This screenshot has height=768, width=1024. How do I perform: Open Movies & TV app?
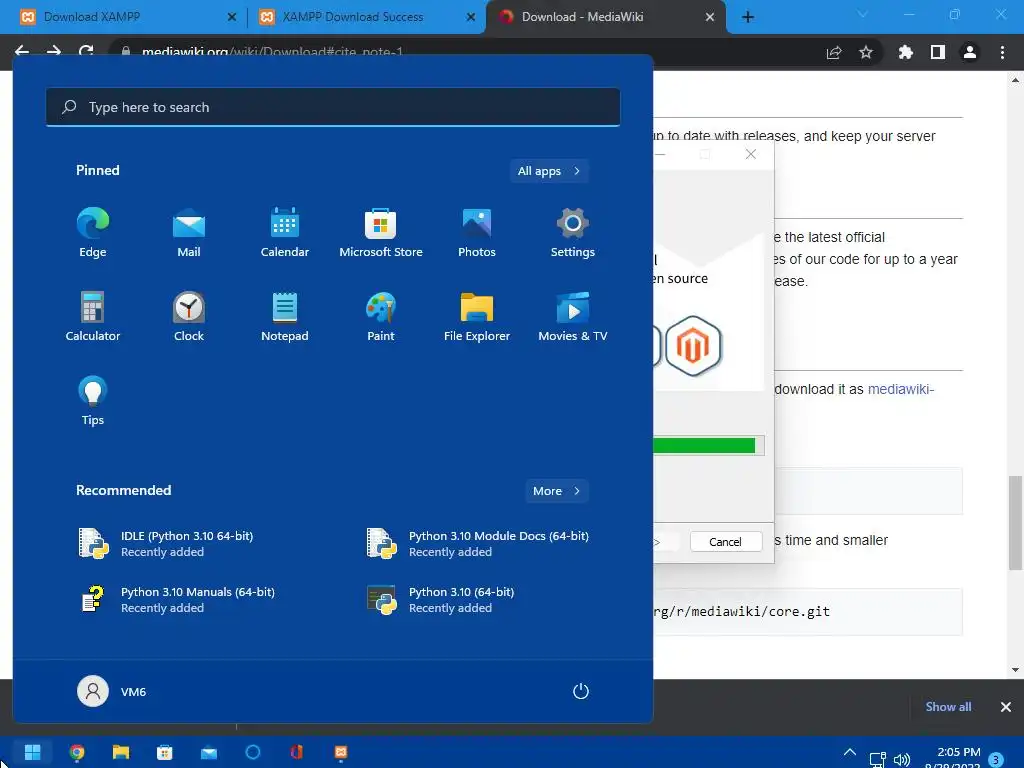(x=573, y=317)
